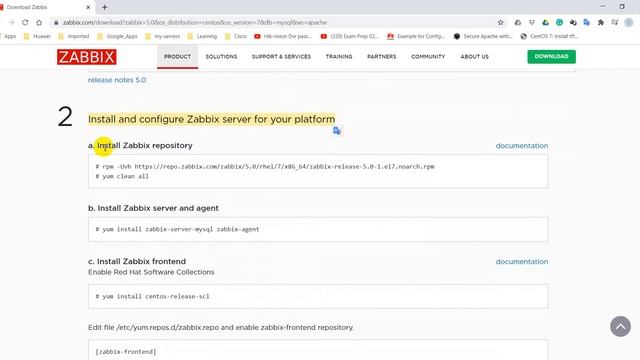Open the release notes 5.0 link

(x=117, y=80)
